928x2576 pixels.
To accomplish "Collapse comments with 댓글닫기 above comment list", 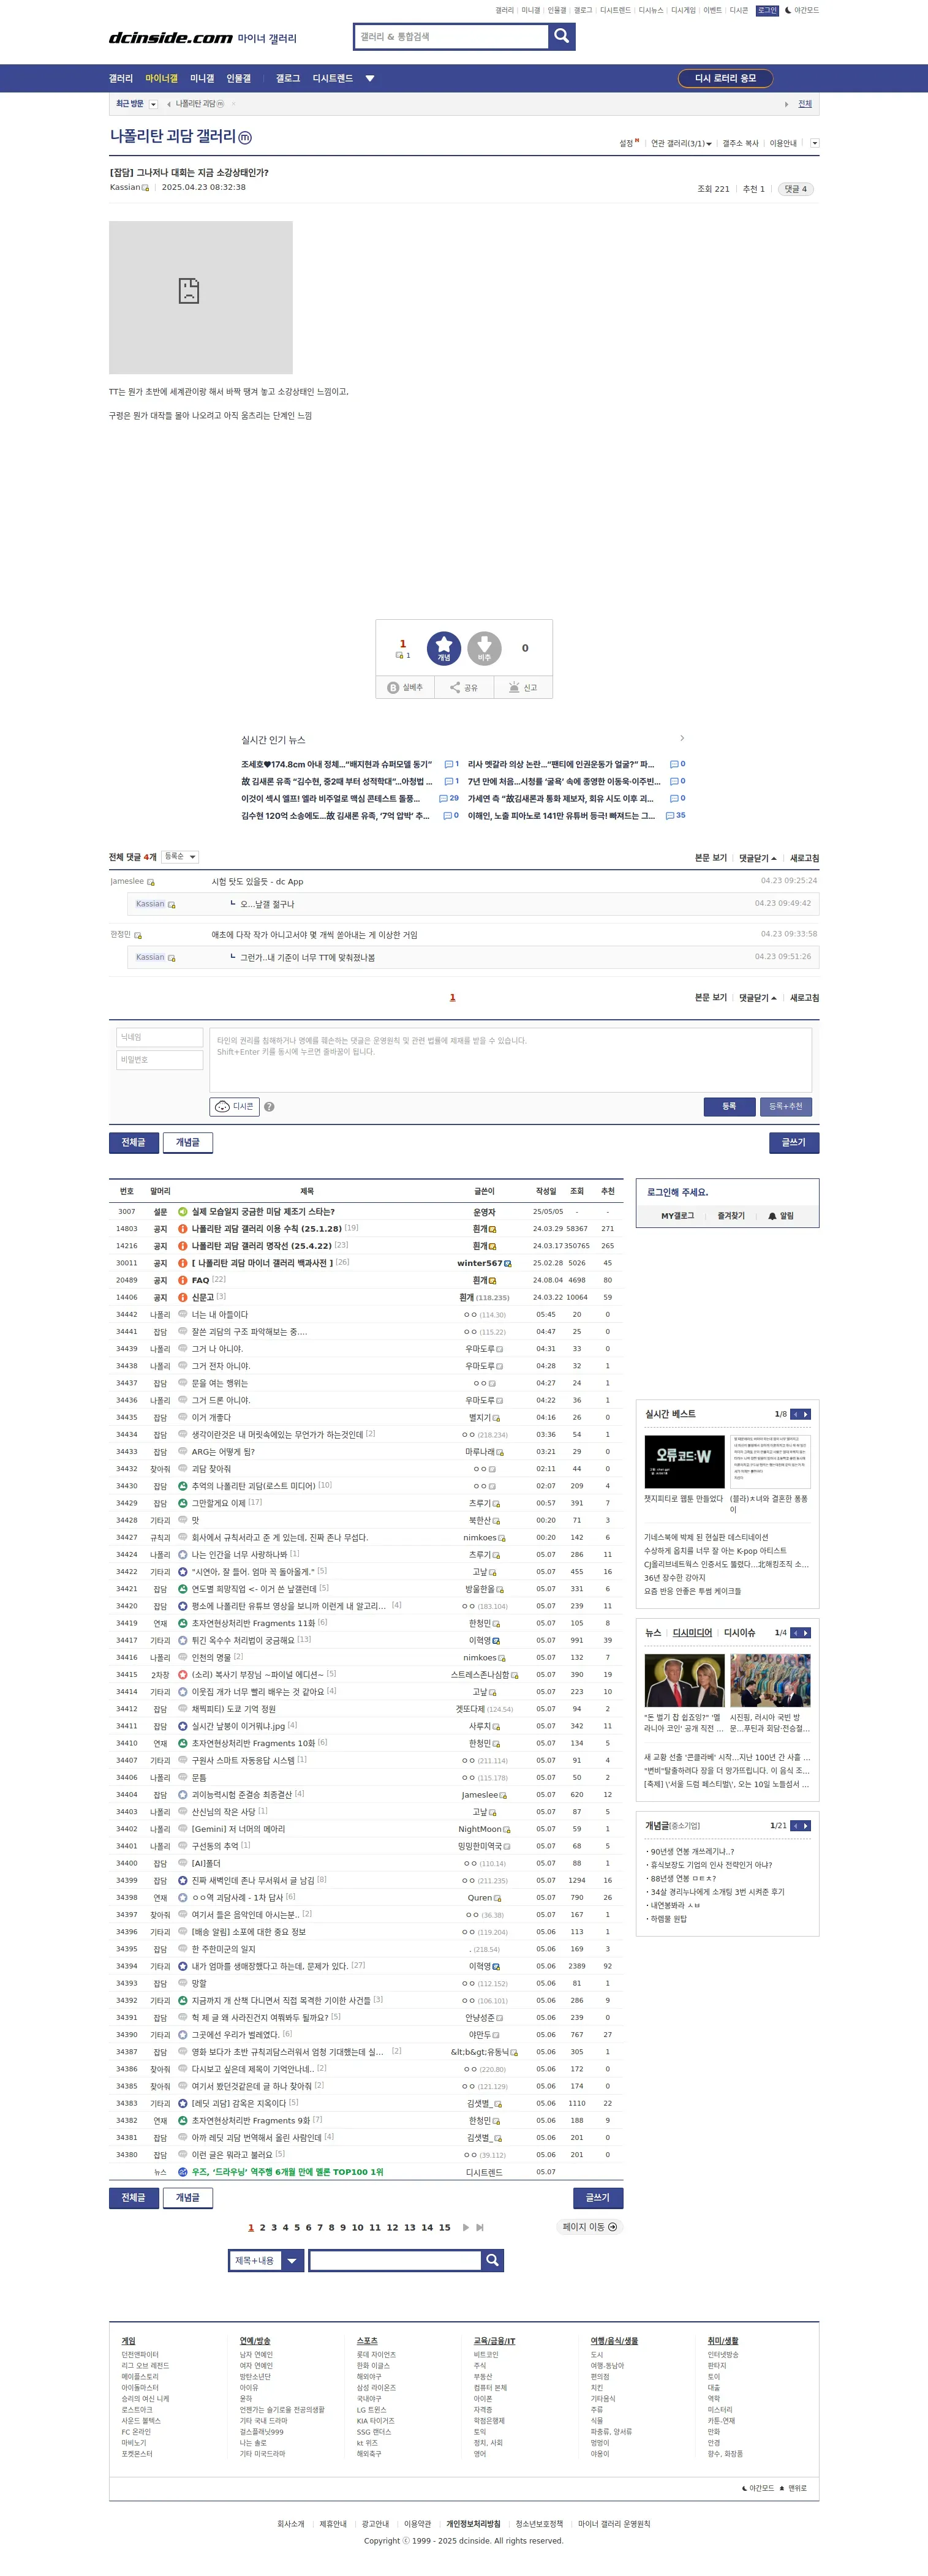I will click(x=758, y=858).
